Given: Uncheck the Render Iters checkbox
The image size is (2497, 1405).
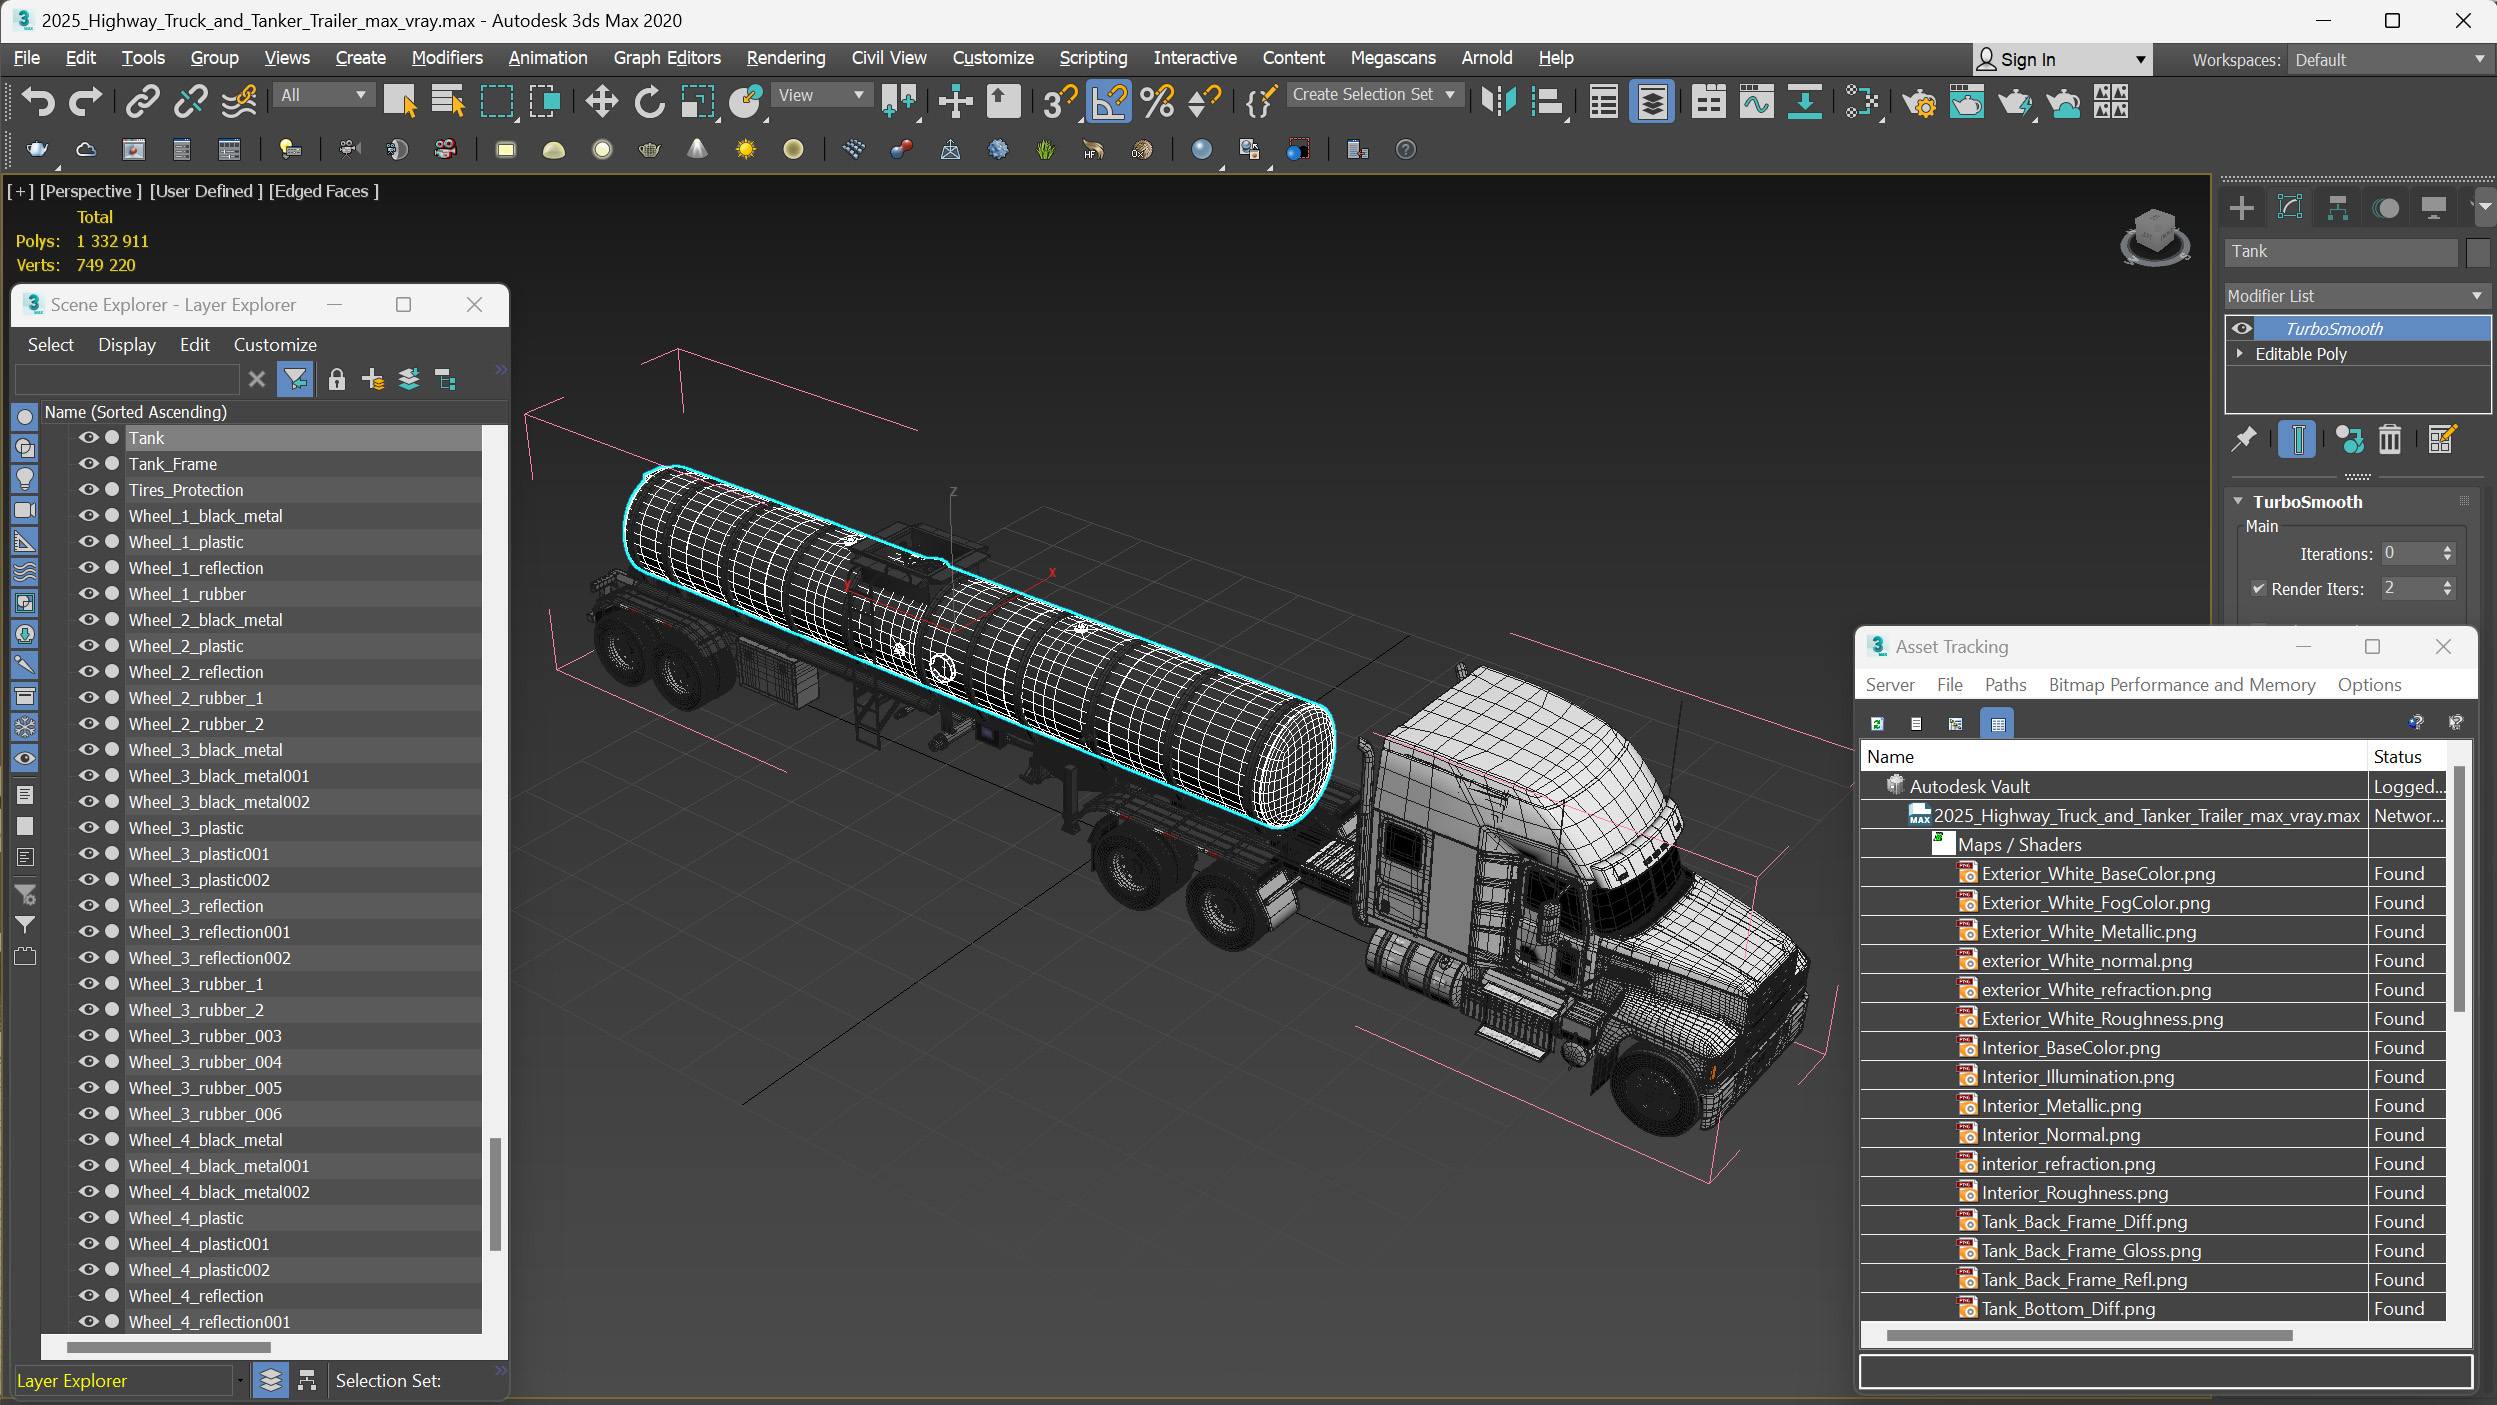Looking at the screenshot, I should click(x=2258, y=588).
